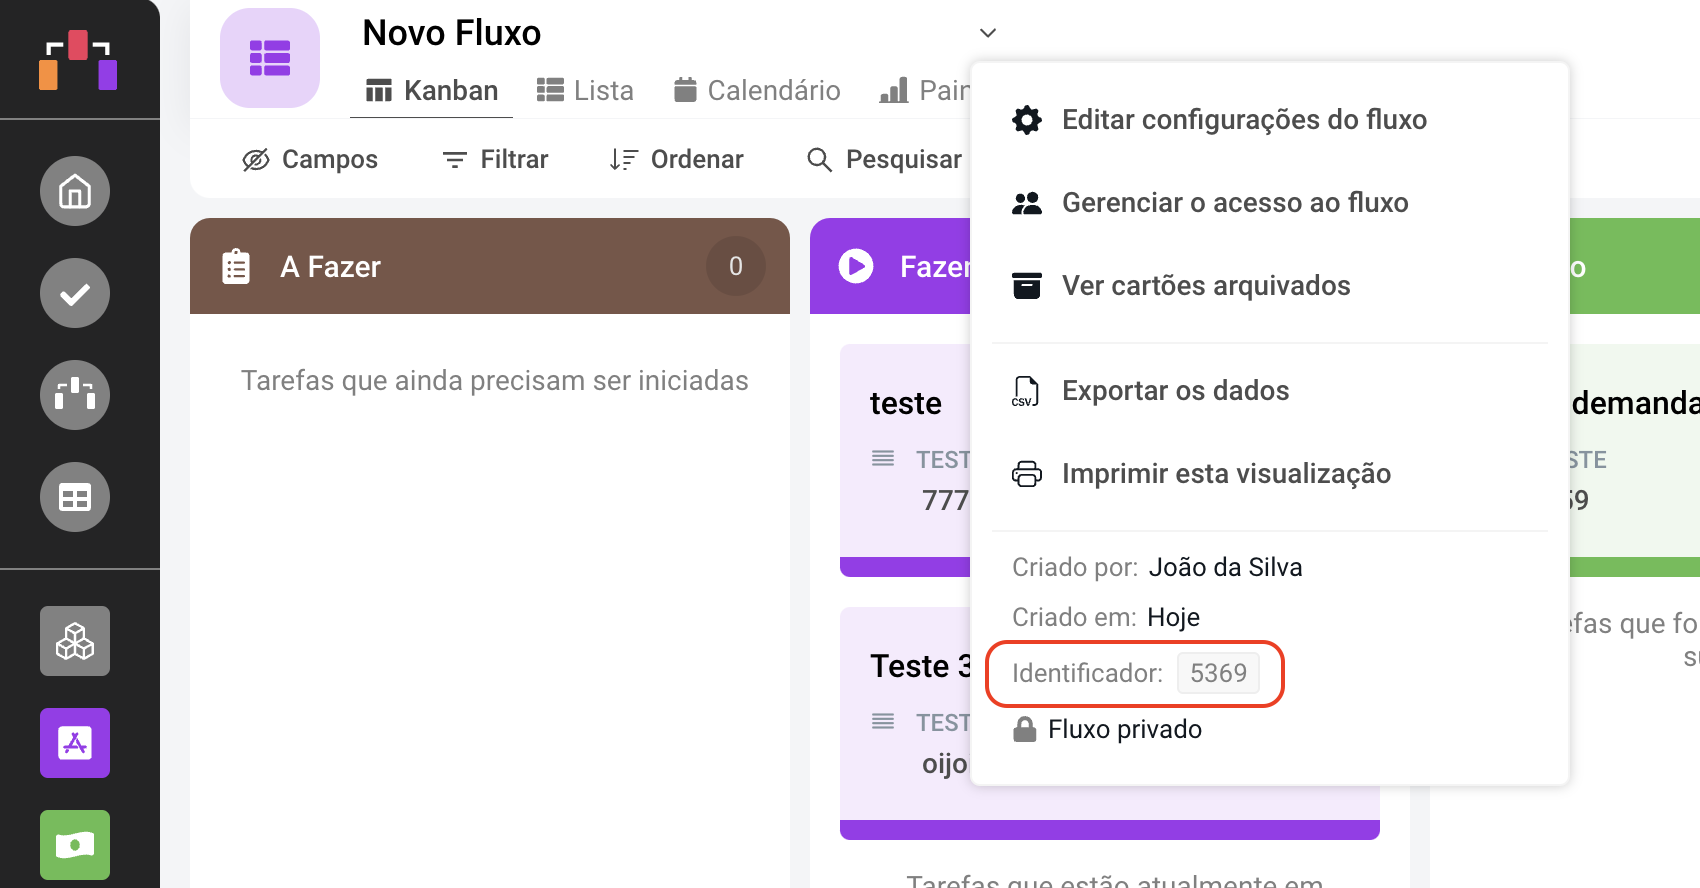Open the tasks checkmark sidebar icon
The height and width of the screenshot is (888, 1700).
coord(75,293)
